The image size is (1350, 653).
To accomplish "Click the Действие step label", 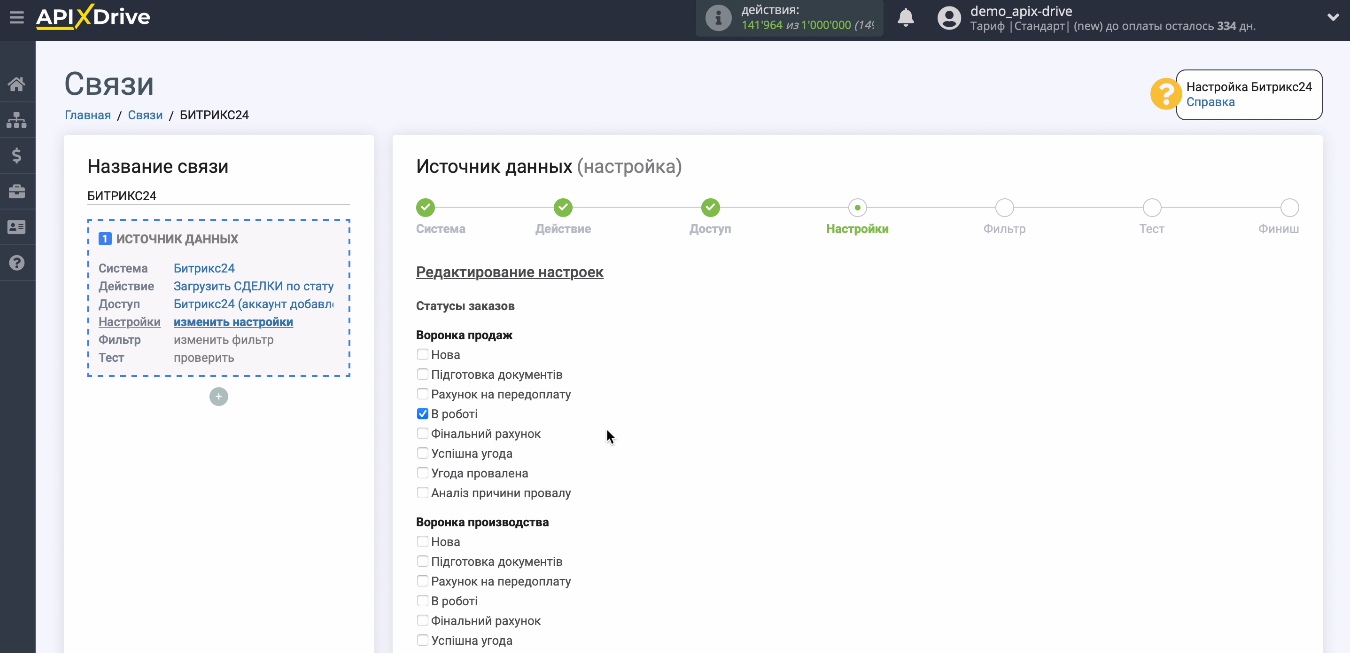I will tap(563, 229).
